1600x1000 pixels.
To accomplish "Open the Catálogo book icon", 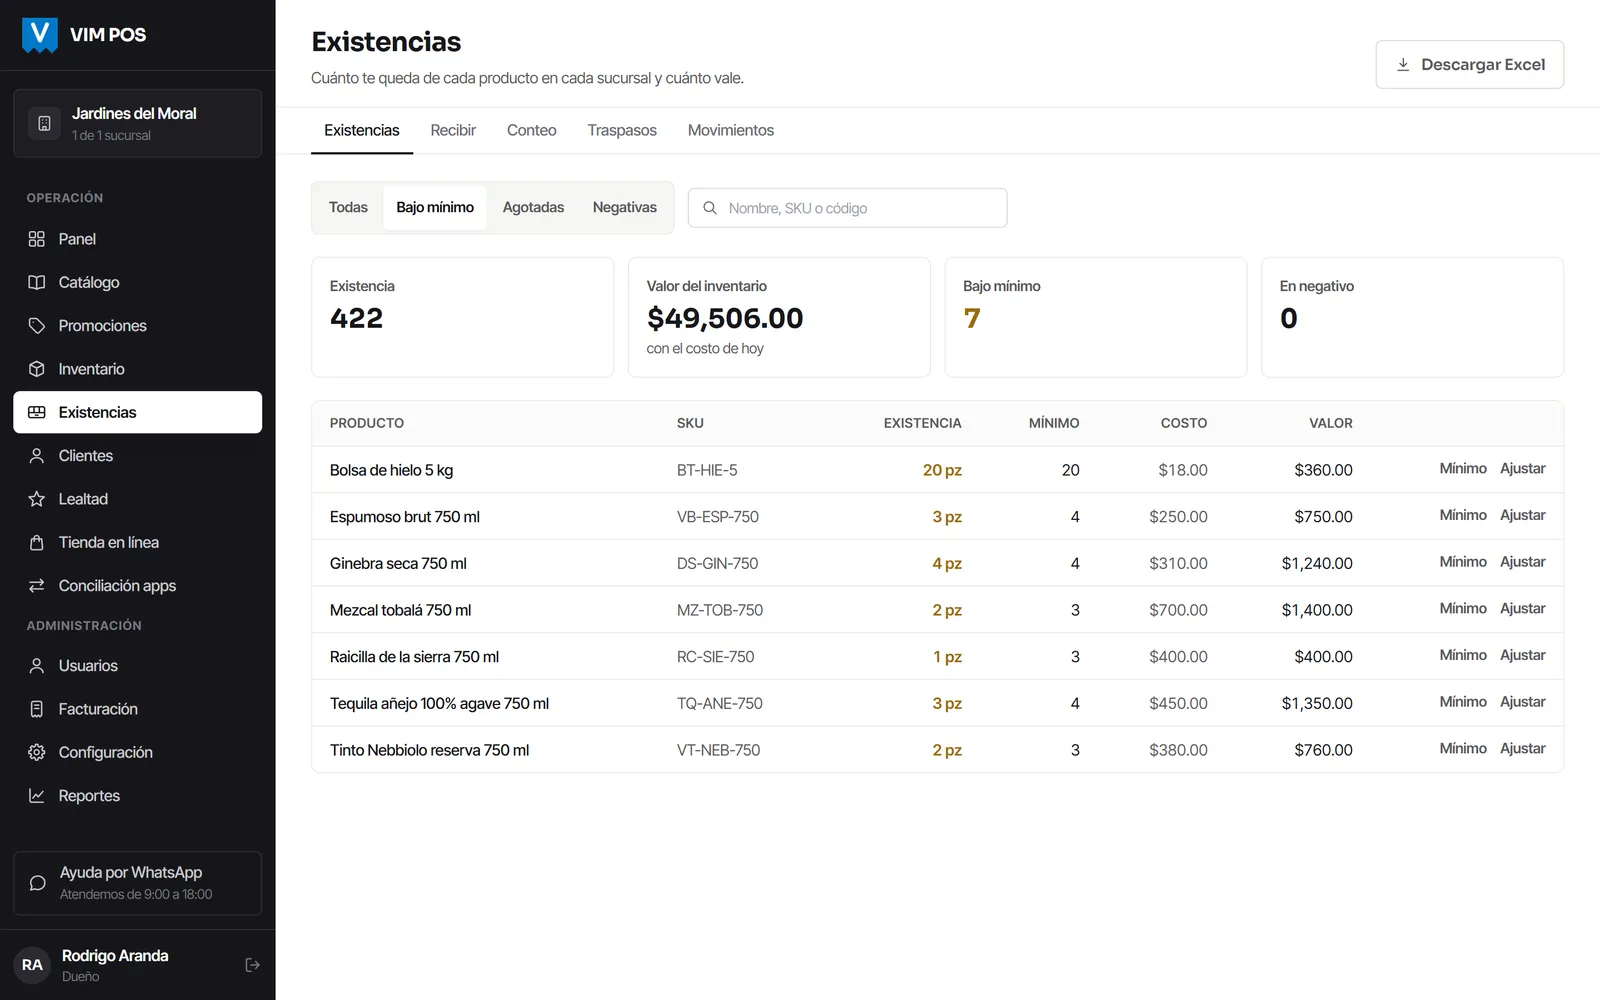I will click(37, 282).
